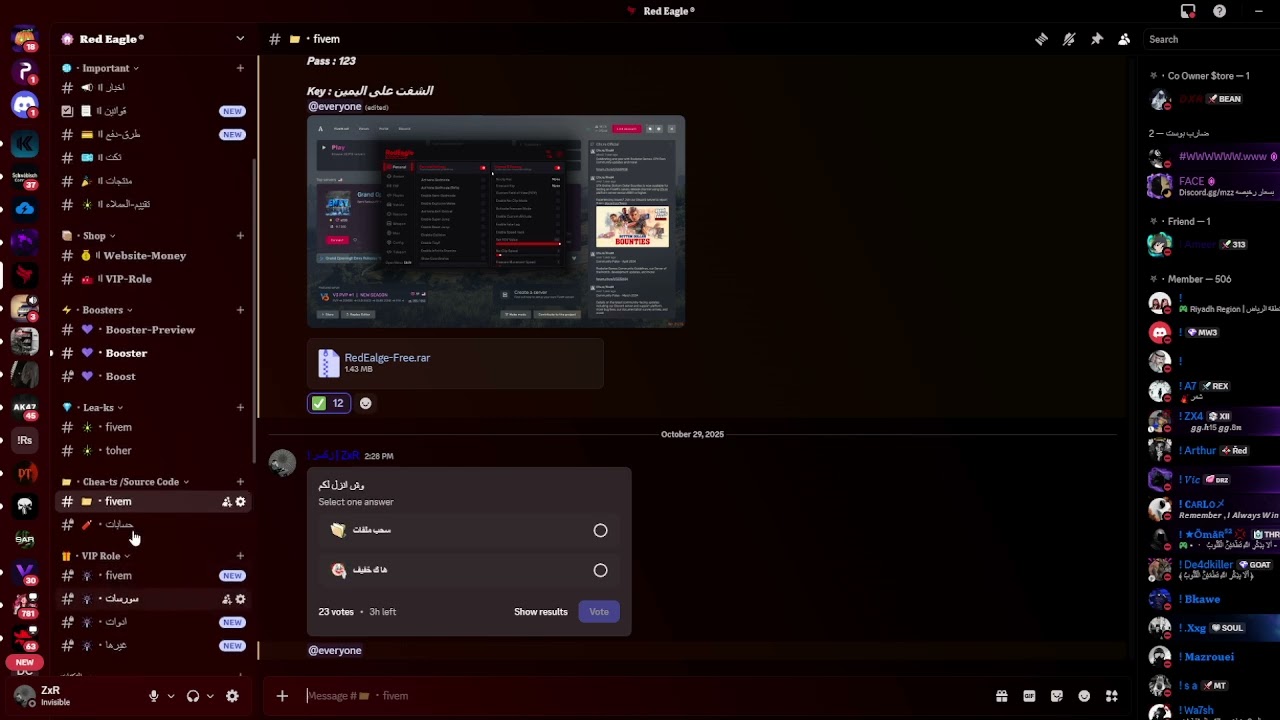Open headphone output options arrow

coord(210,696)
